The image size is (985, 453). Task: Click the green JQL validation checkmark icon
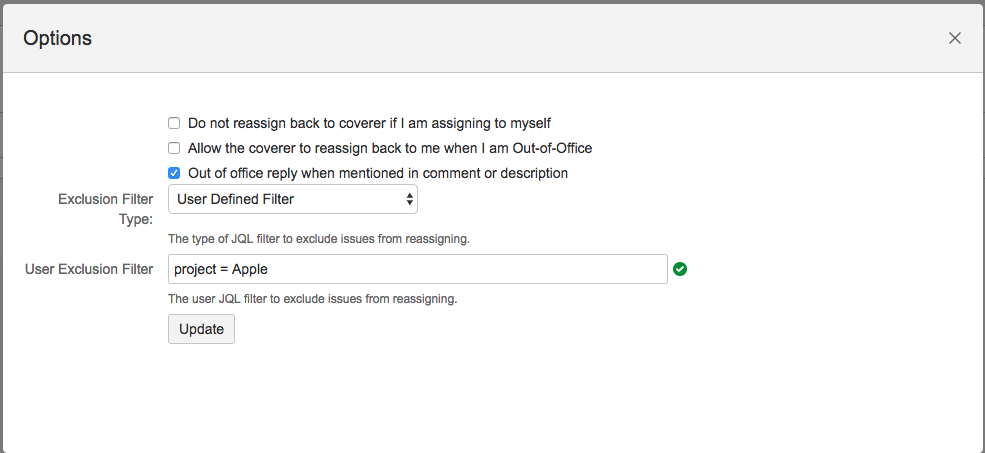(680, 269)
